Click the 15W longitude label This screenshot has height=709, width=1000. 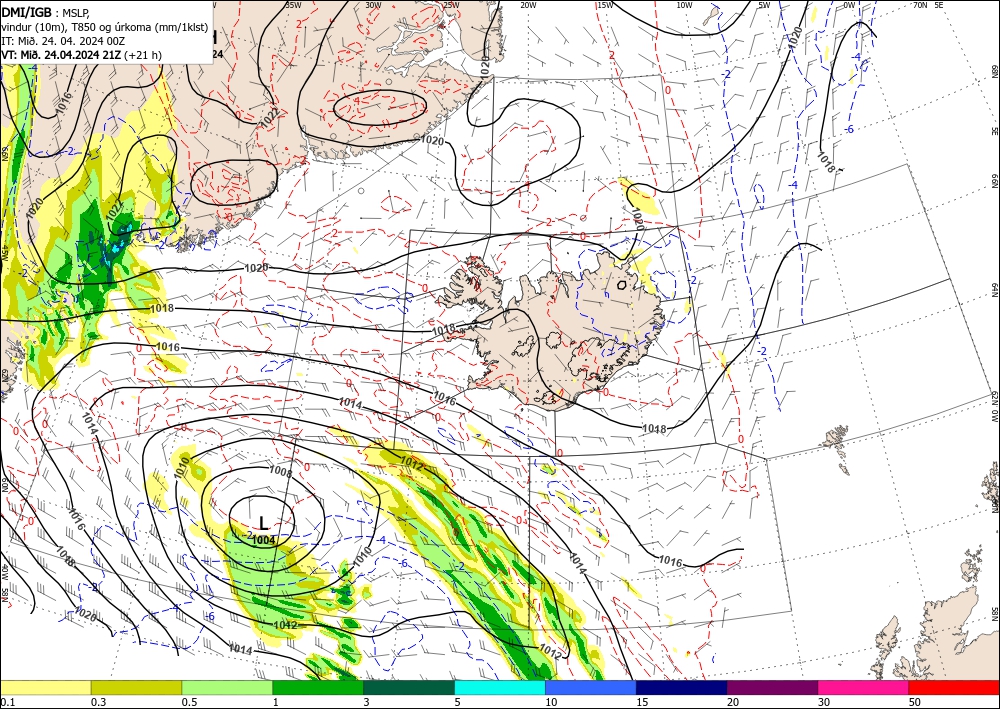click(606, 5)
